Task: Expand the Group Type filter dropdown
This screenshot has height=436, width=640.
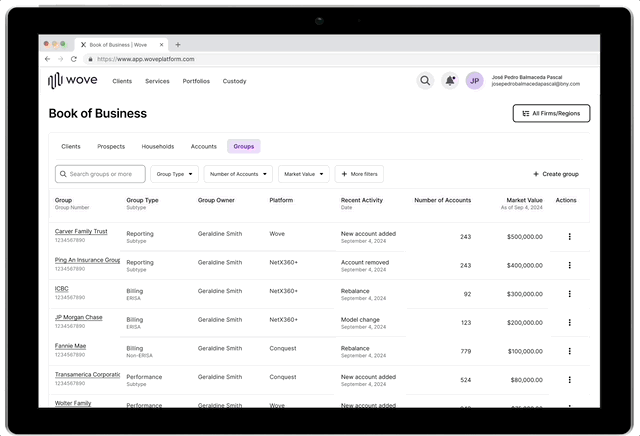Action: 174,174
